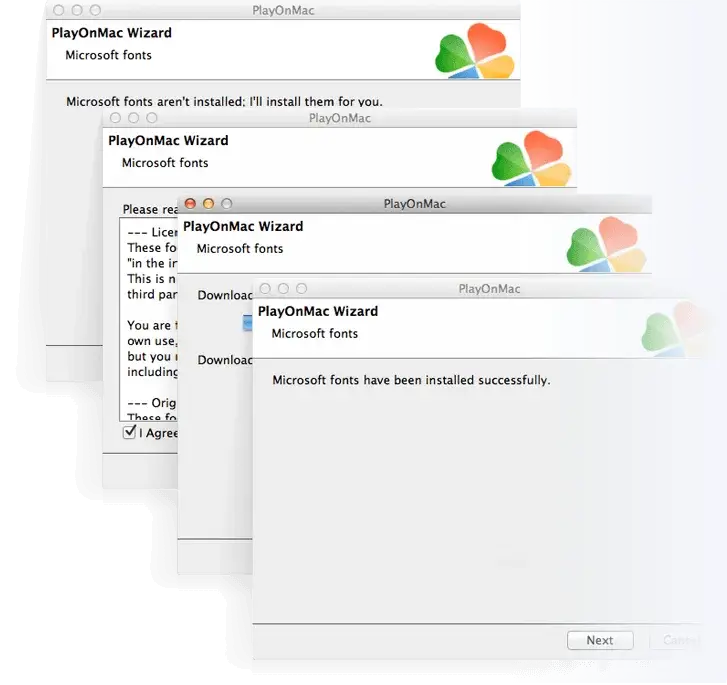The image size is (727, 685).
Task: Click the 'installed successfully' message text
Action: pos(411,380)
